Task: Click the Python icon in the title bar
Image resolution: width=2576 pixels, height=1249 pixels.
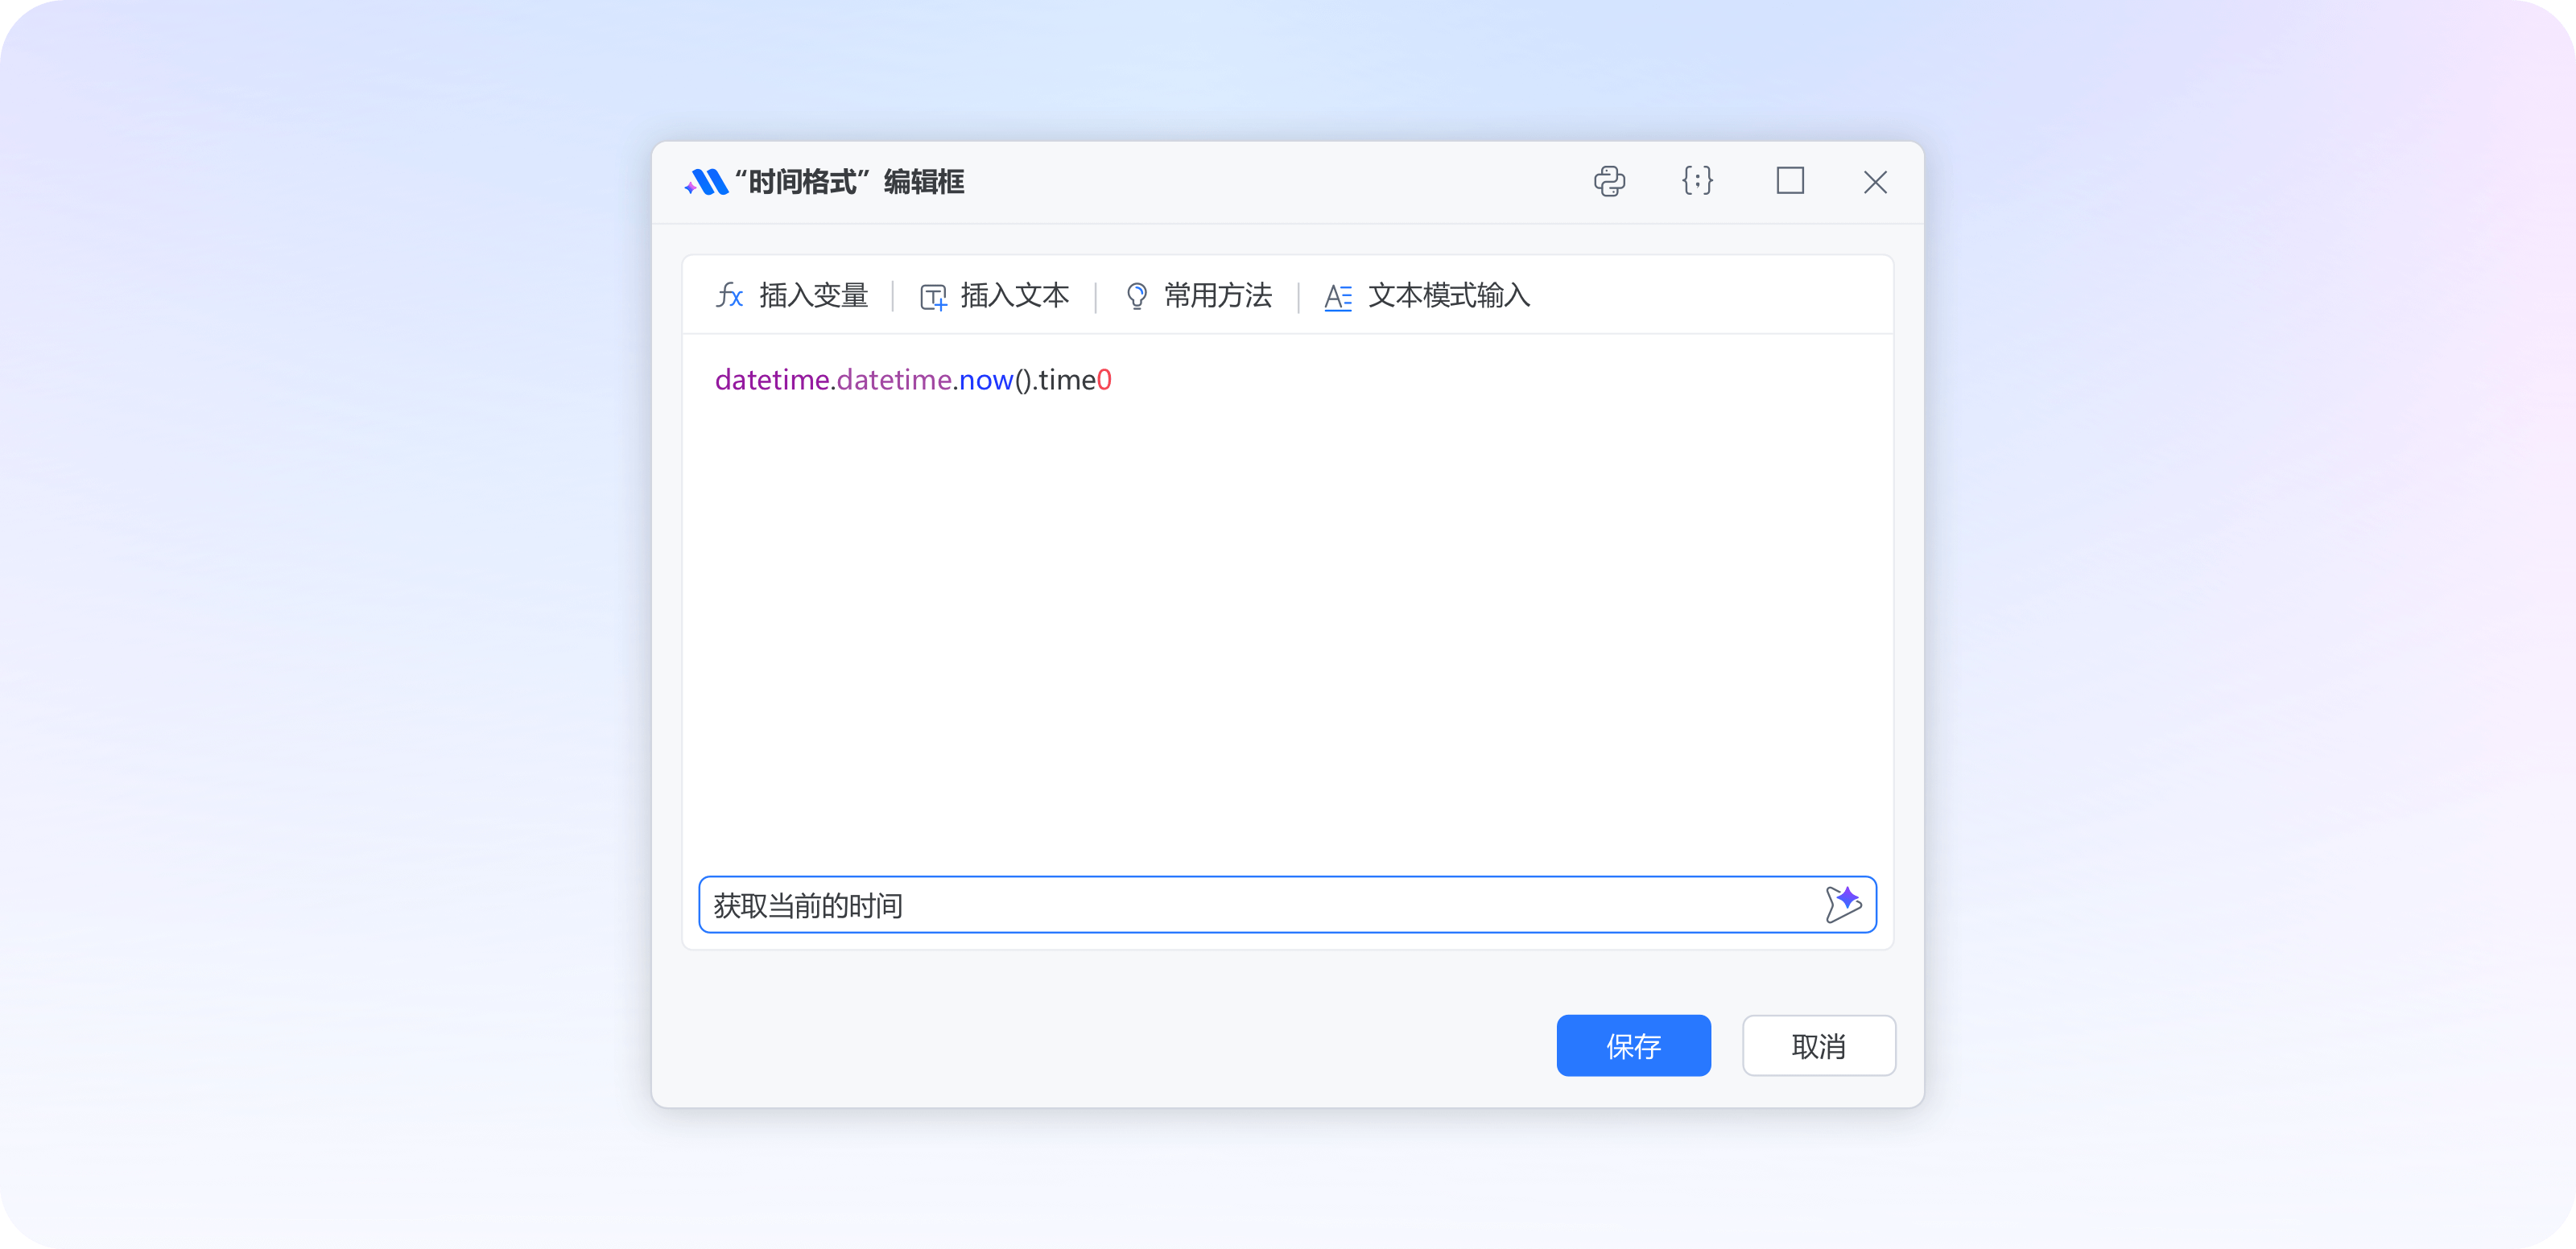Action: (x=1610, y=182)
